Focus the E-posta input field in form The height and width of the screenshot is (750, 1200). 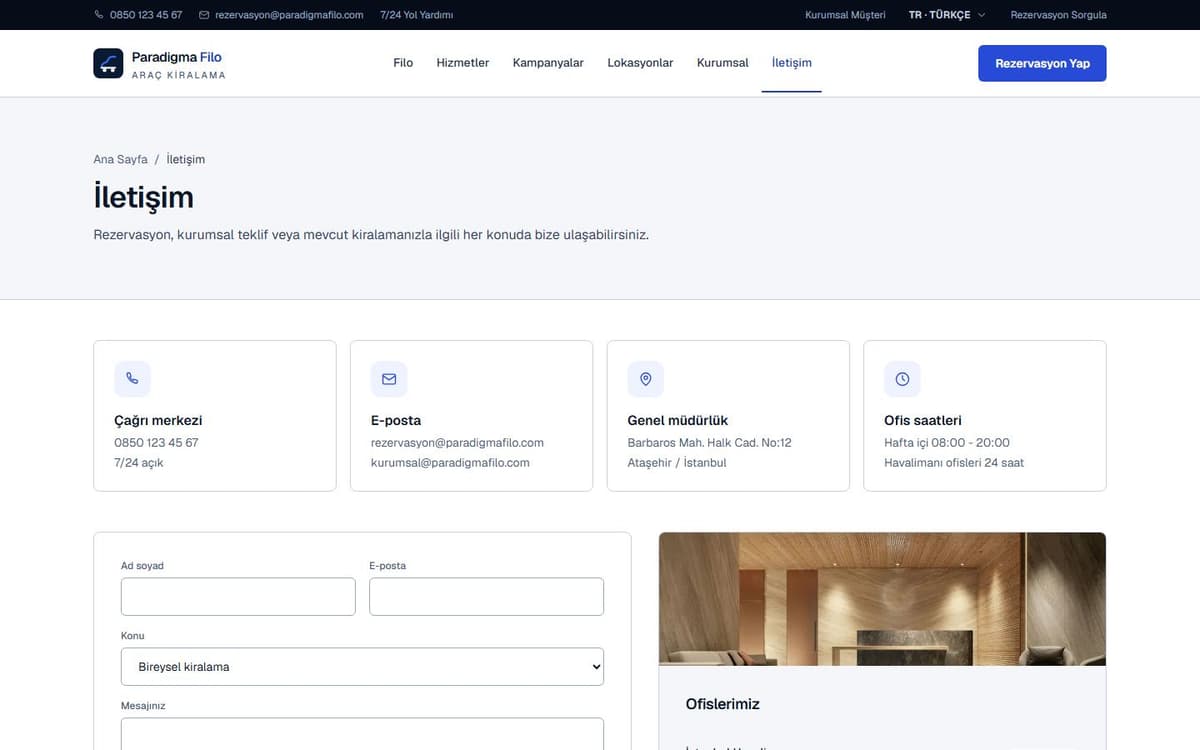(x=486, y=597)
